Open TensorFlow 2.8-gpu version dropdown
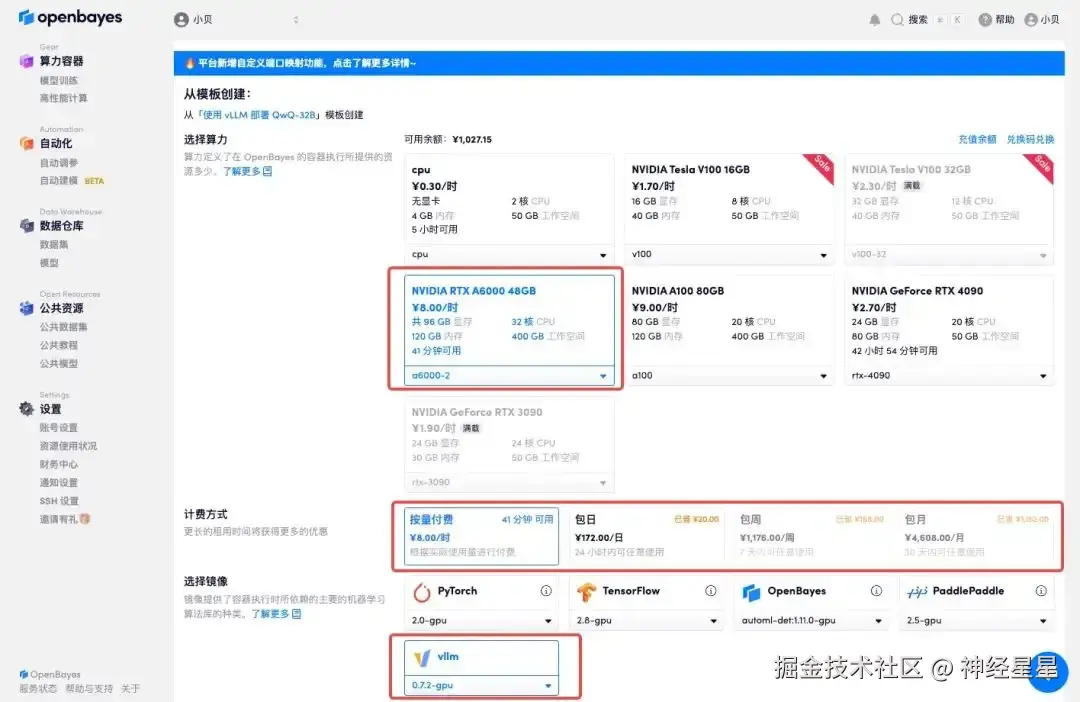Viewport: 1080px width, 702px height. [647, 621]
